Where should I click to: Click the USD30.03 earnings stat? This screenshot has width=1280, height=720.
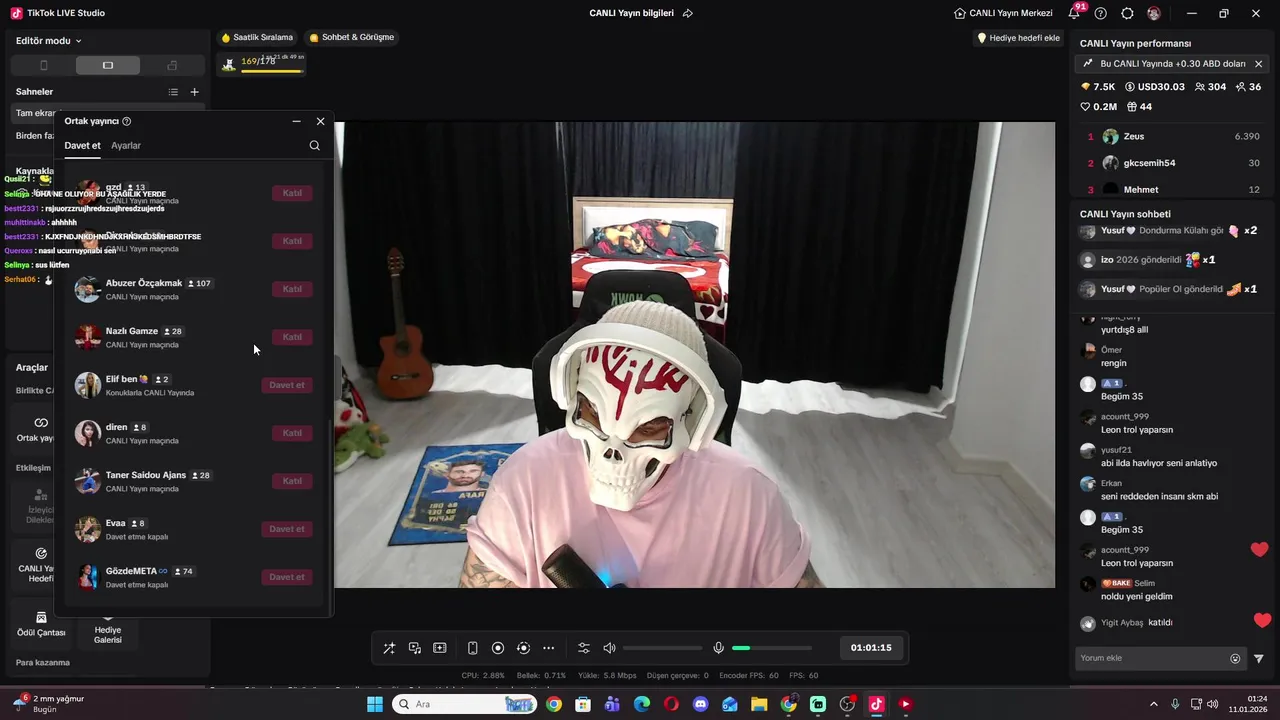1155,87
